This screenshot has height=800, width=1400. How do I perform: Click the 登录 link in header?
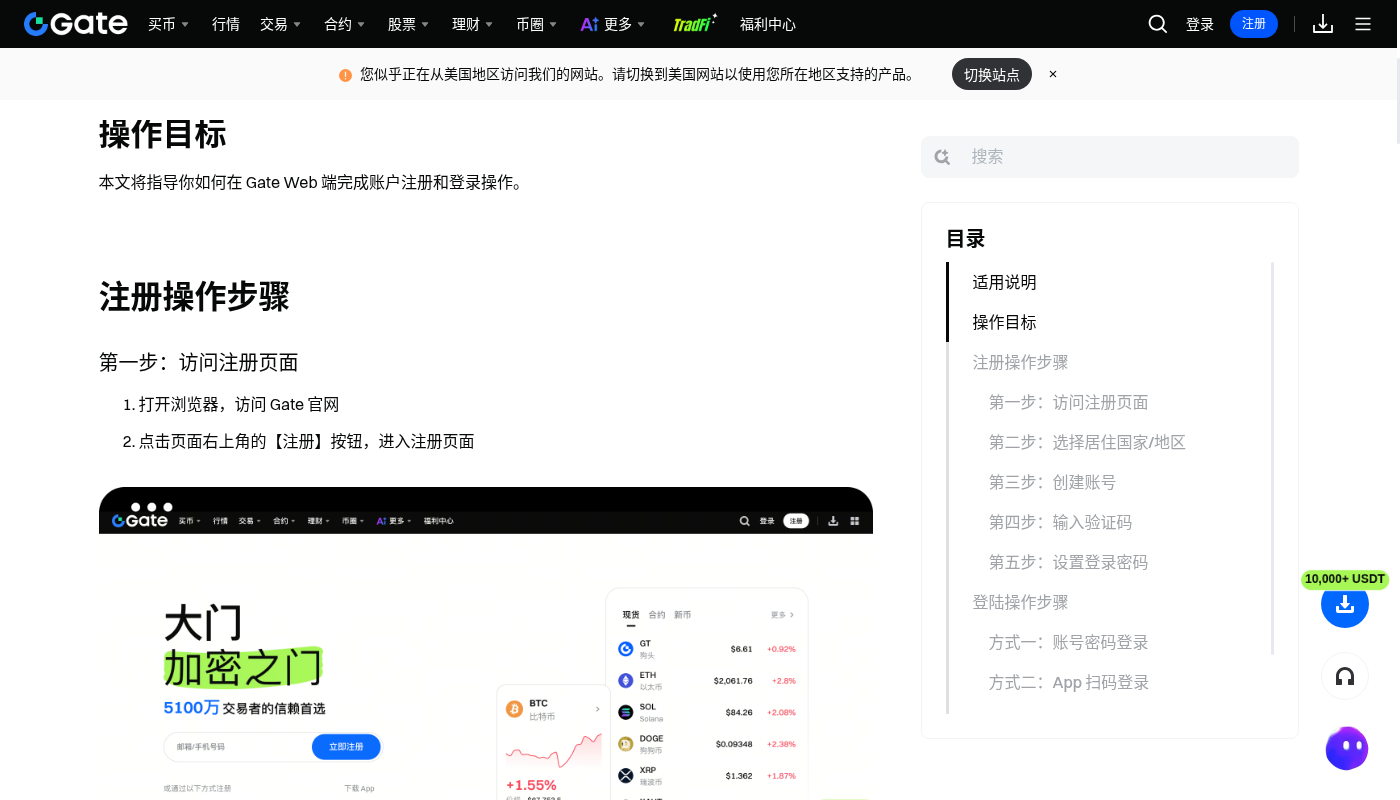coord(1200,24)
